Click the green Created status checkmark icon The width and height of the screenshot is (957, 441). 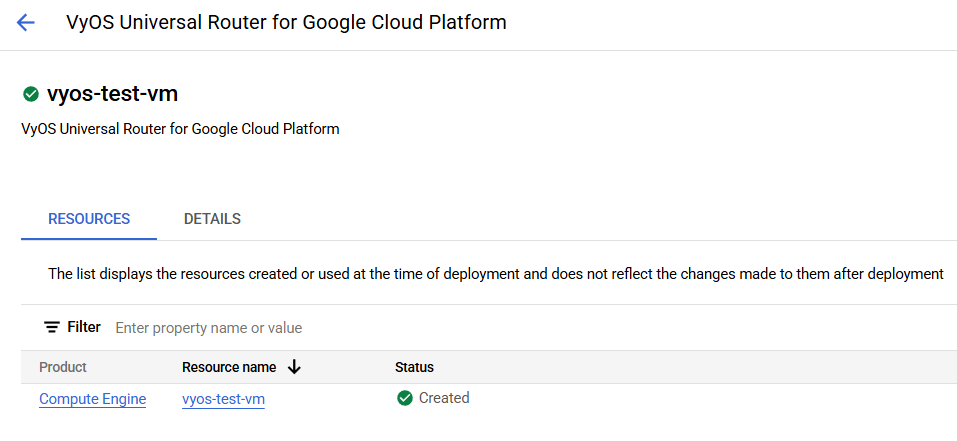pos(405,398)
